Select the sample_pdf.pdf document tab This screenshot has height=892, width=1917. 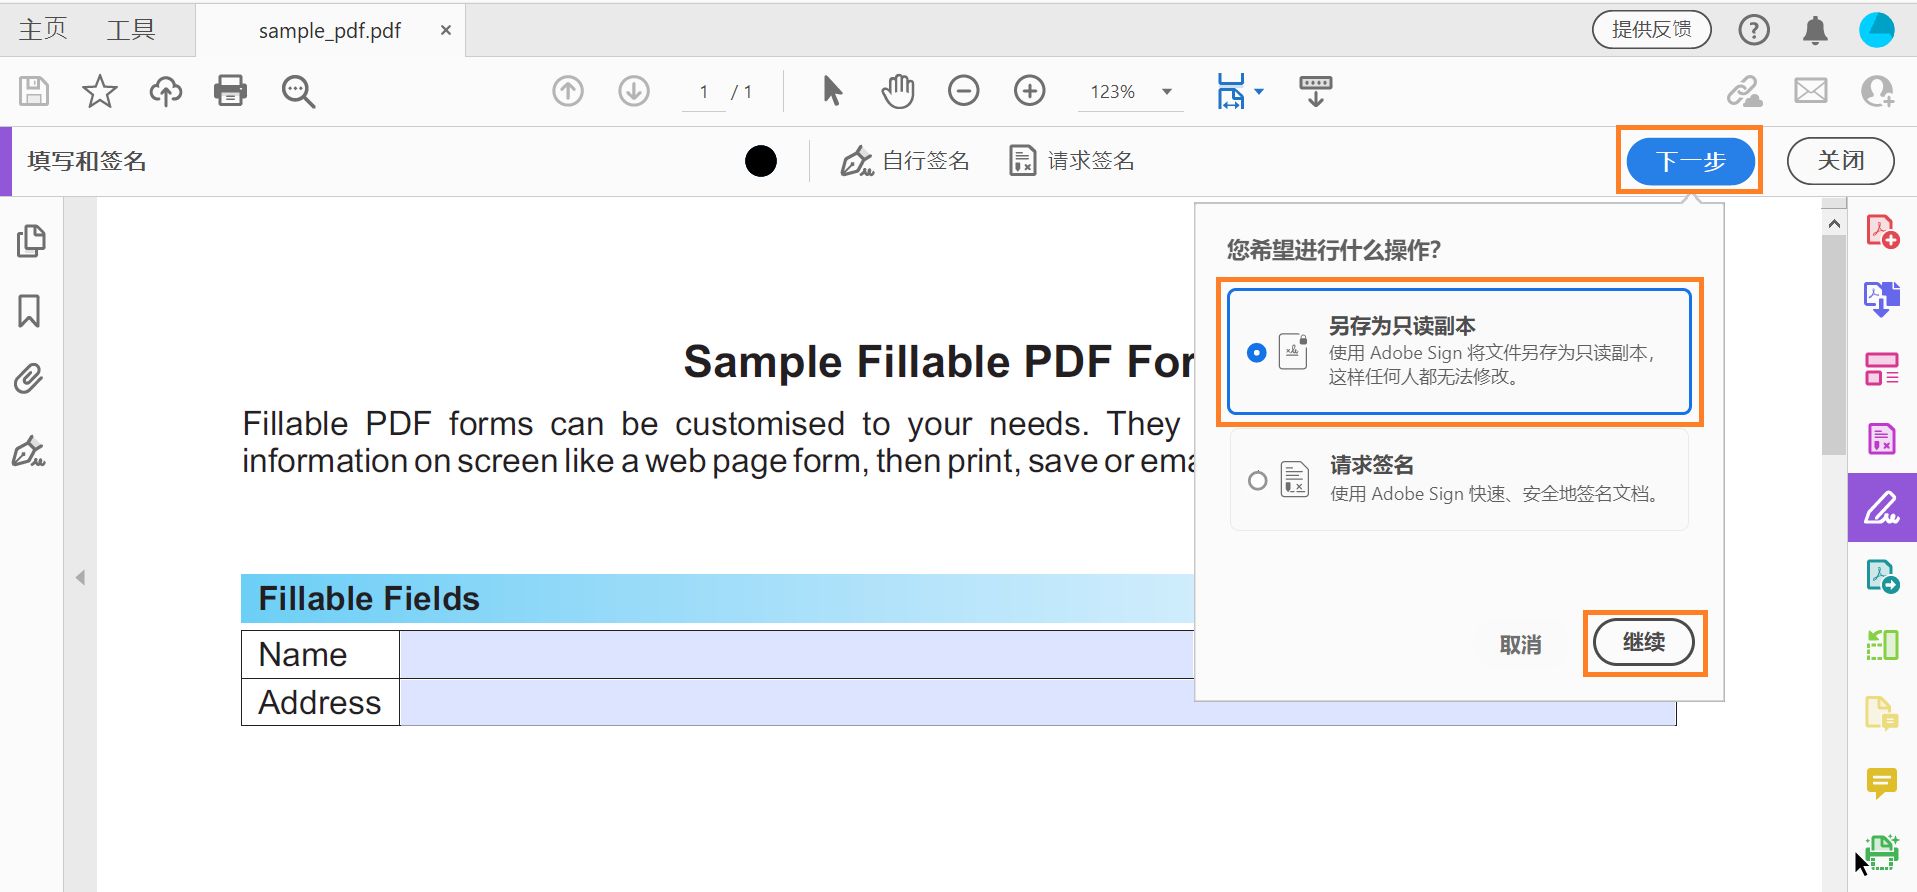coord(330,31)
